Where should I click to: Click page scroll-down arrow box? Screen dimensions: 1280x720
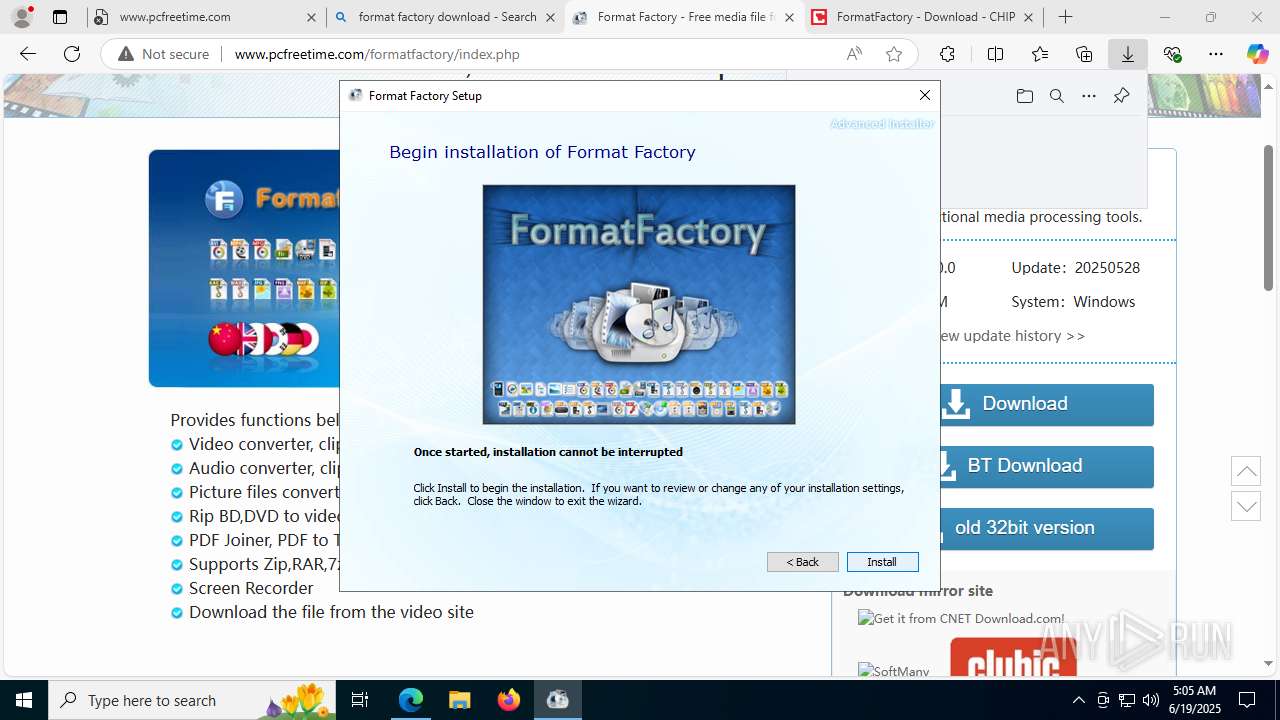(1246, 506)
